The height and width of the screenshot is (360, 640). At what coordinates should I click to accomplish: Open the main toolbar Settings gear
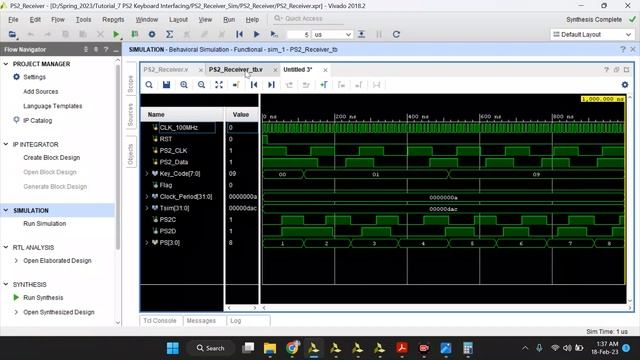click(x=152, y=34)
